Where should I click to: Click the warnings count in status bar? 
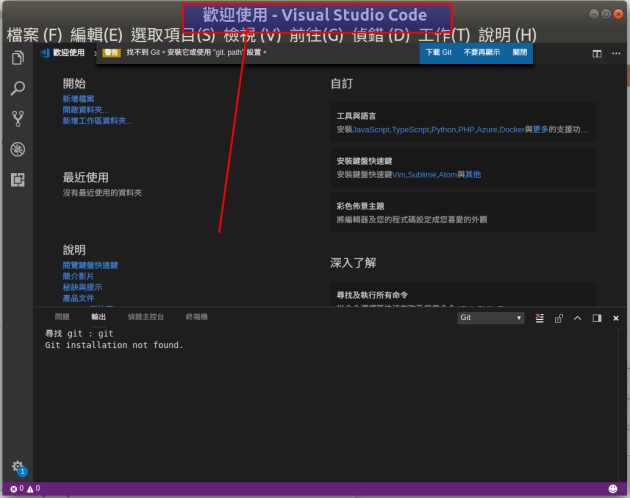pos(33,488)
